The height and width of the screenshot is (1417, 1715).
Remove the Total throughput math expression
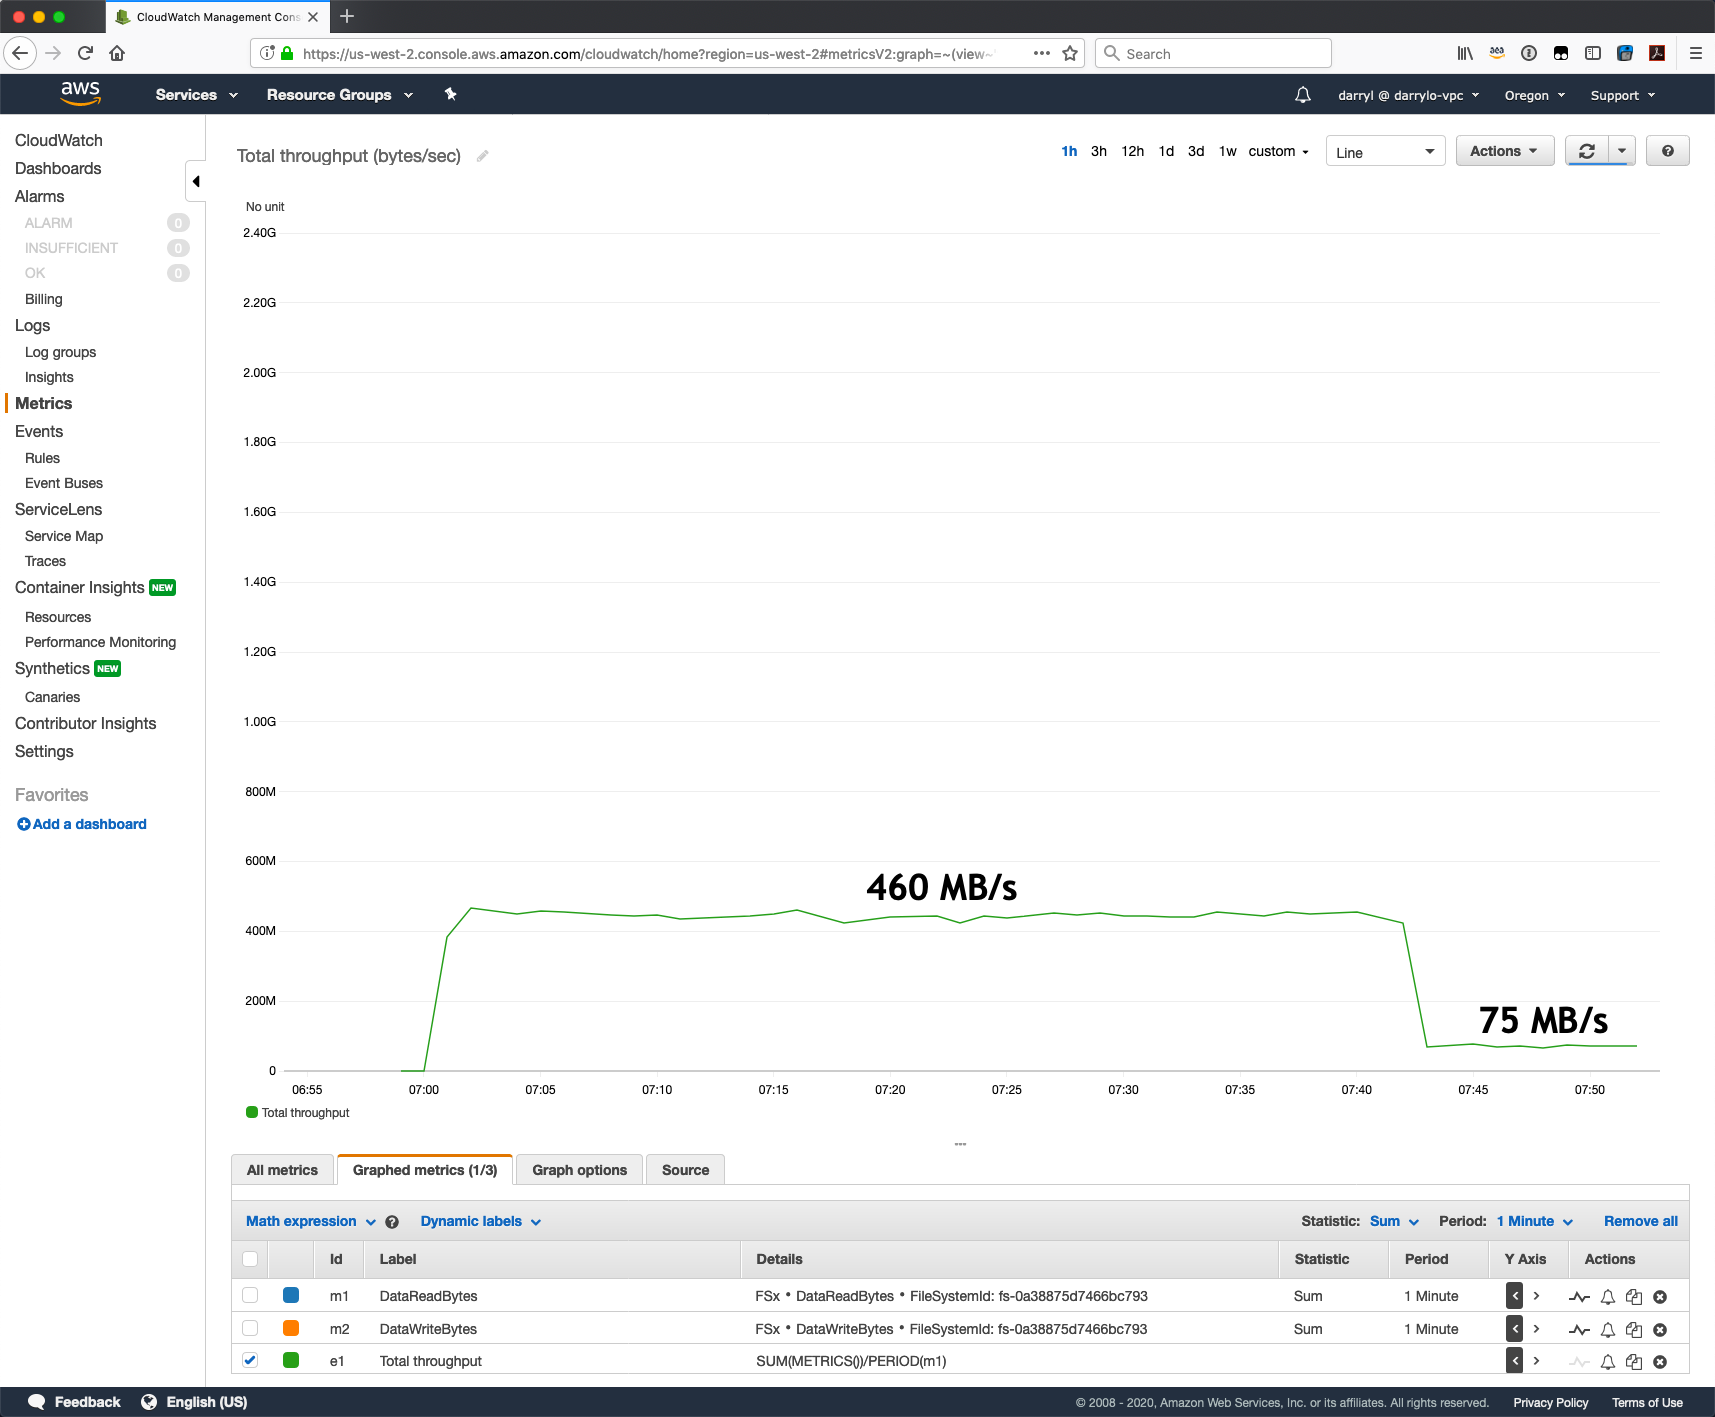pyautogui.click(x=1660, y=1361)
